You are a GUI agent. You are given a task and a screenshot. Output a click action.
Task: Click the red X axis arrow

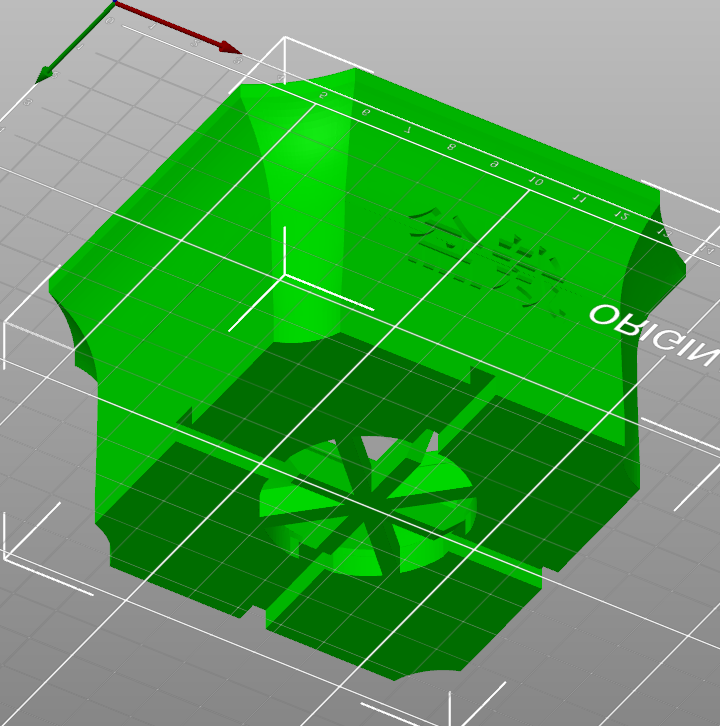[x=178, y=28]
